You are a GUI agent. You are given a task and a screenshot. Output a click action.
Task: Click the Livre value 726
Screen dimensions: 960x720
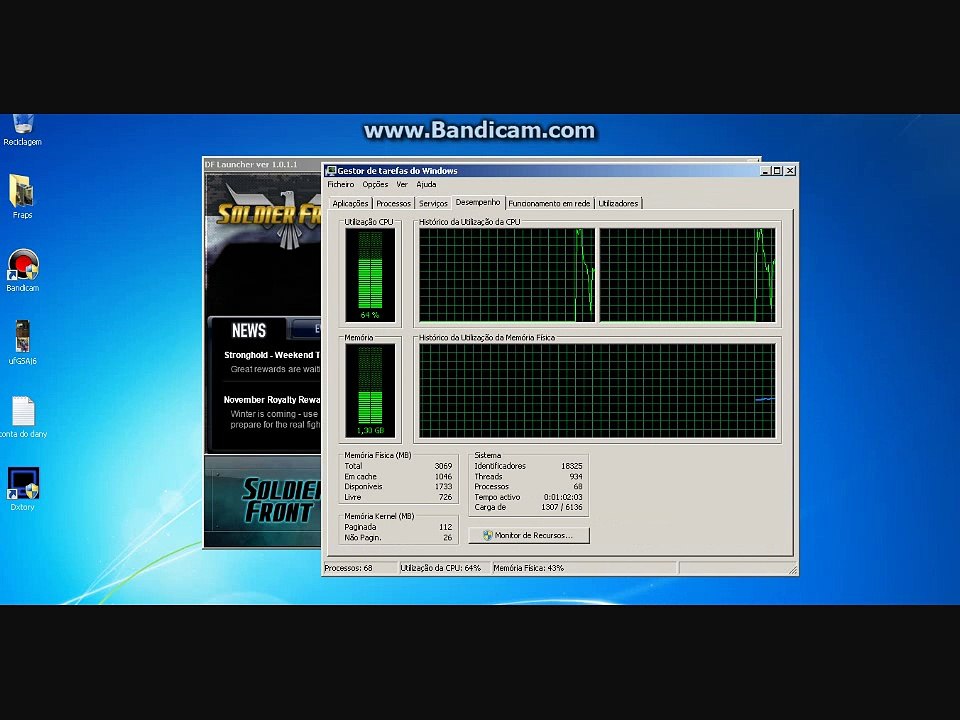446,497
